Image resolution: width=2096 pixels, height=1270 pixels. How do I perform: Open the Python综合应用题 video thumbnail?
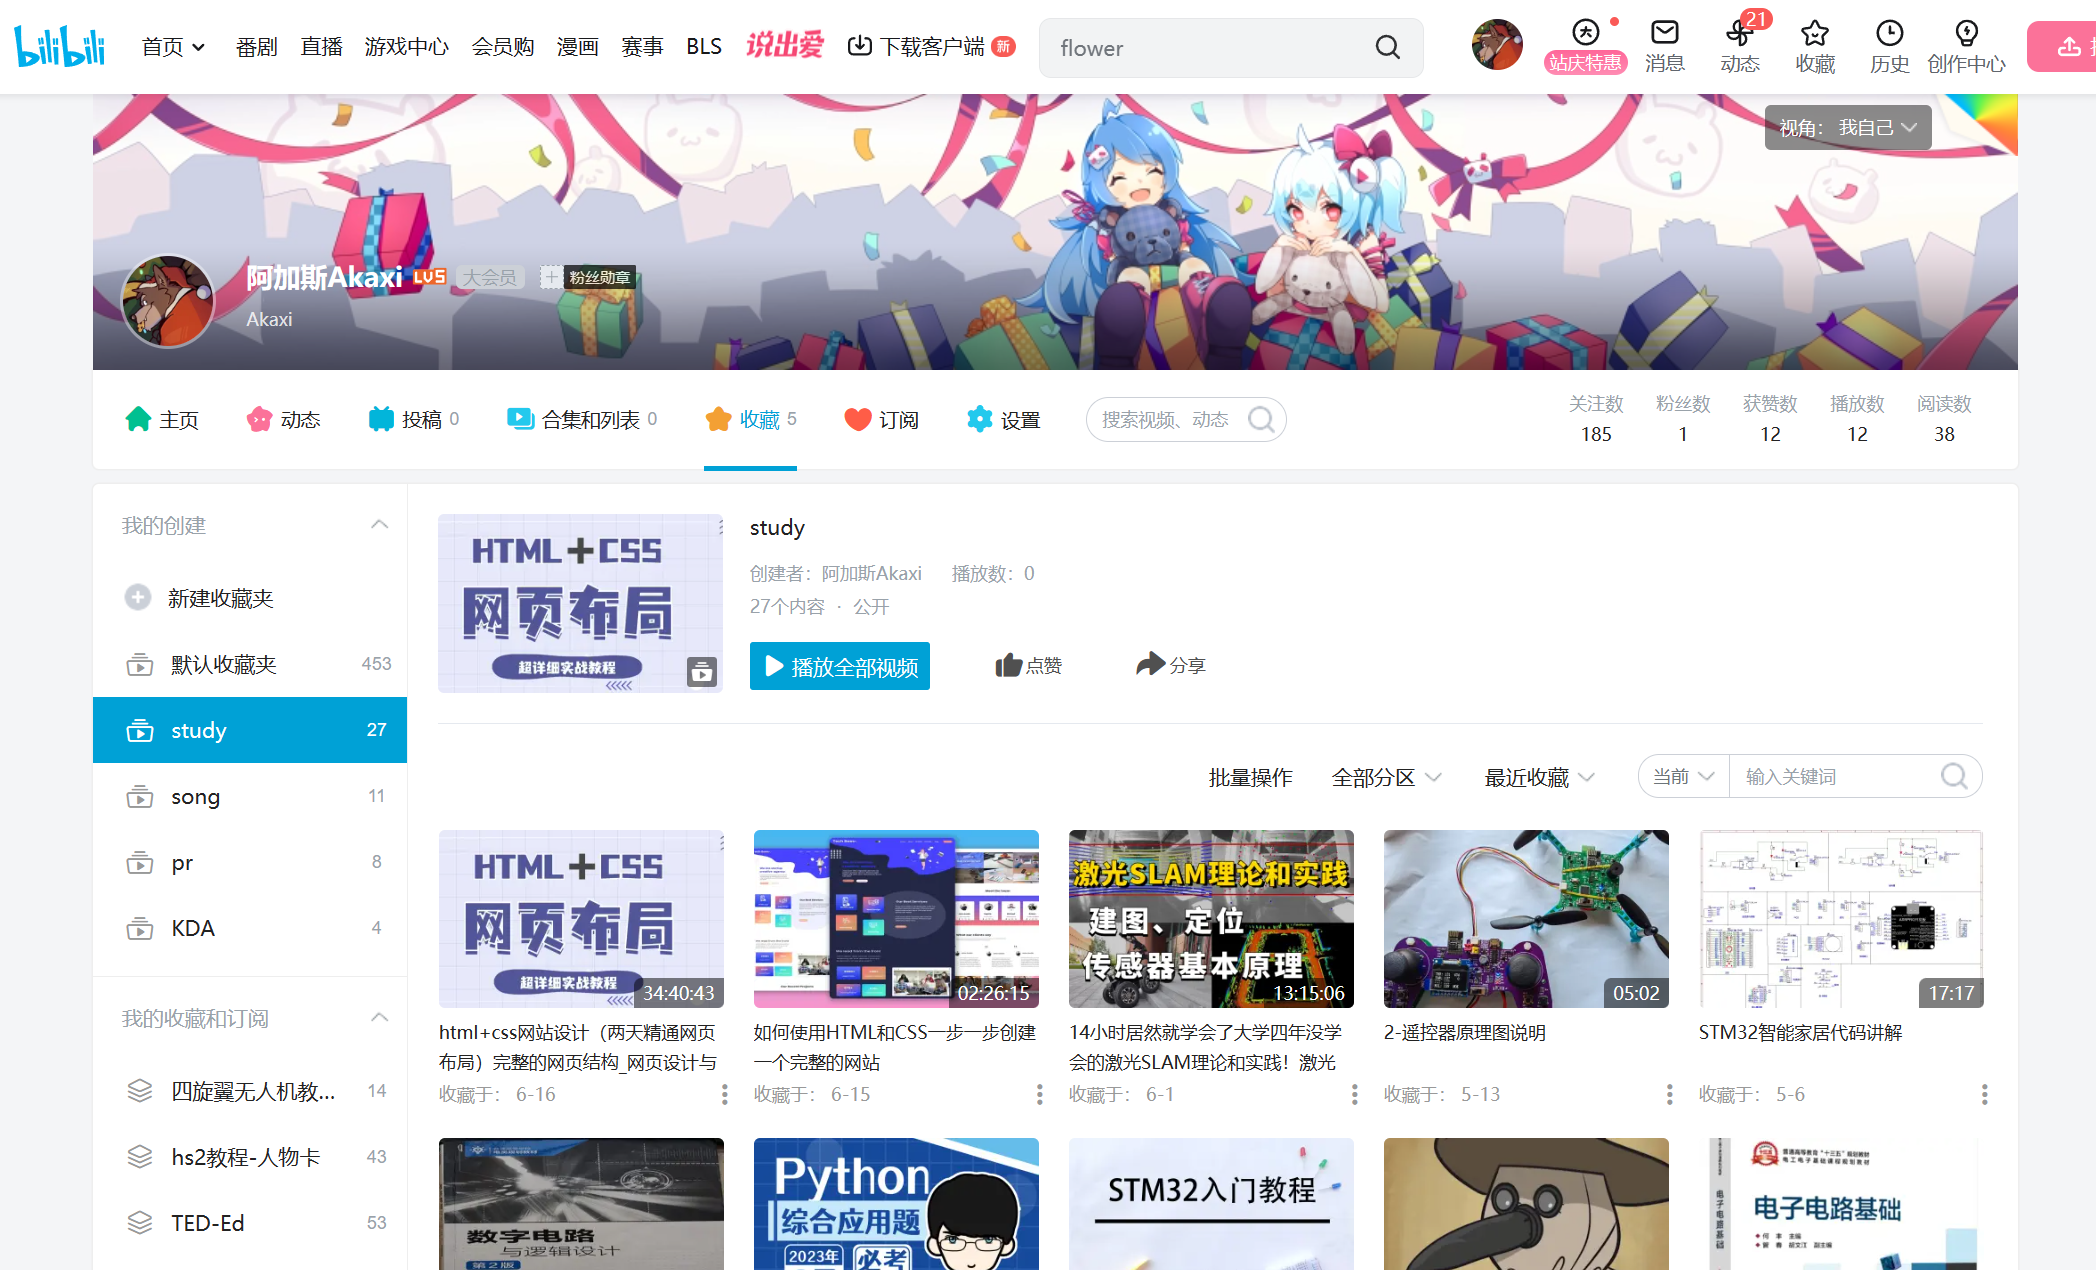tap(896, 1204)
